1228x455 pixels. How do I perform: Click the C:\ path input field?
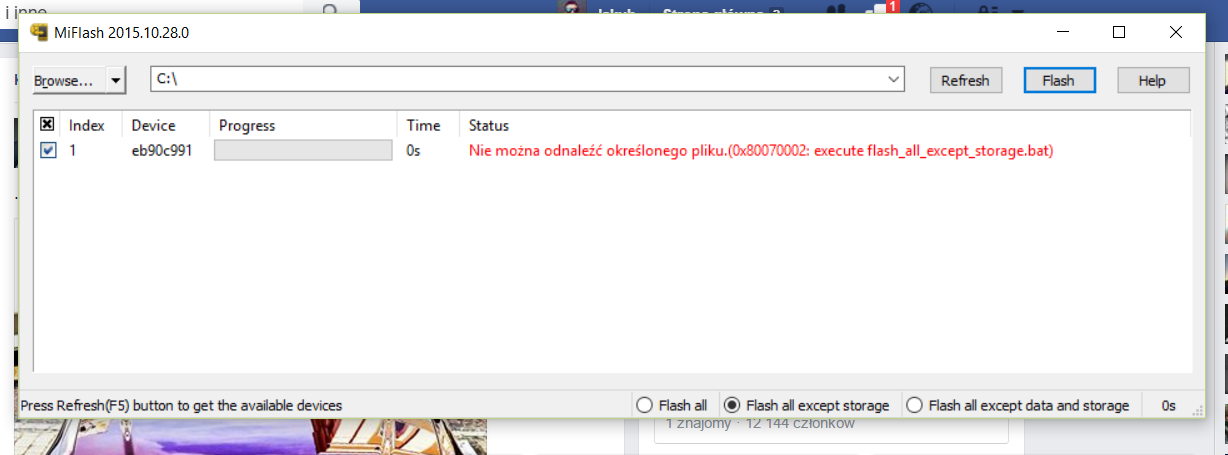click(517, 79)
